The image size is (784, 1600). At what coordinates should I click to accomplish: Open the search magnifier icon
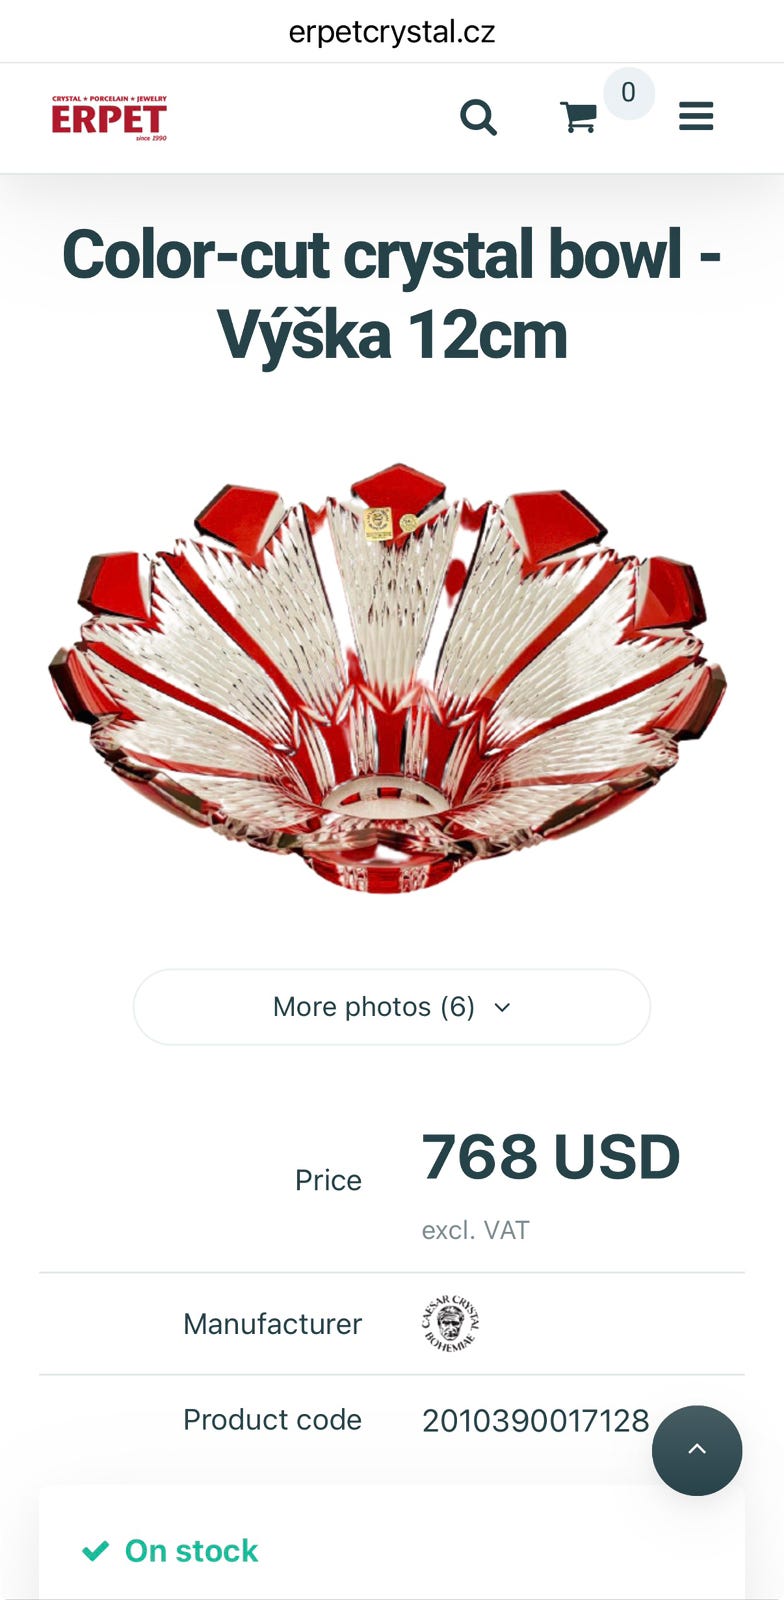(x=478, y=118)
